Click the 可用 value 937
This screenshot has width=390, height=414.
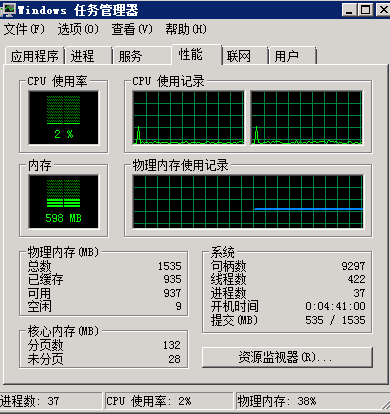click(x=172, y=293)
